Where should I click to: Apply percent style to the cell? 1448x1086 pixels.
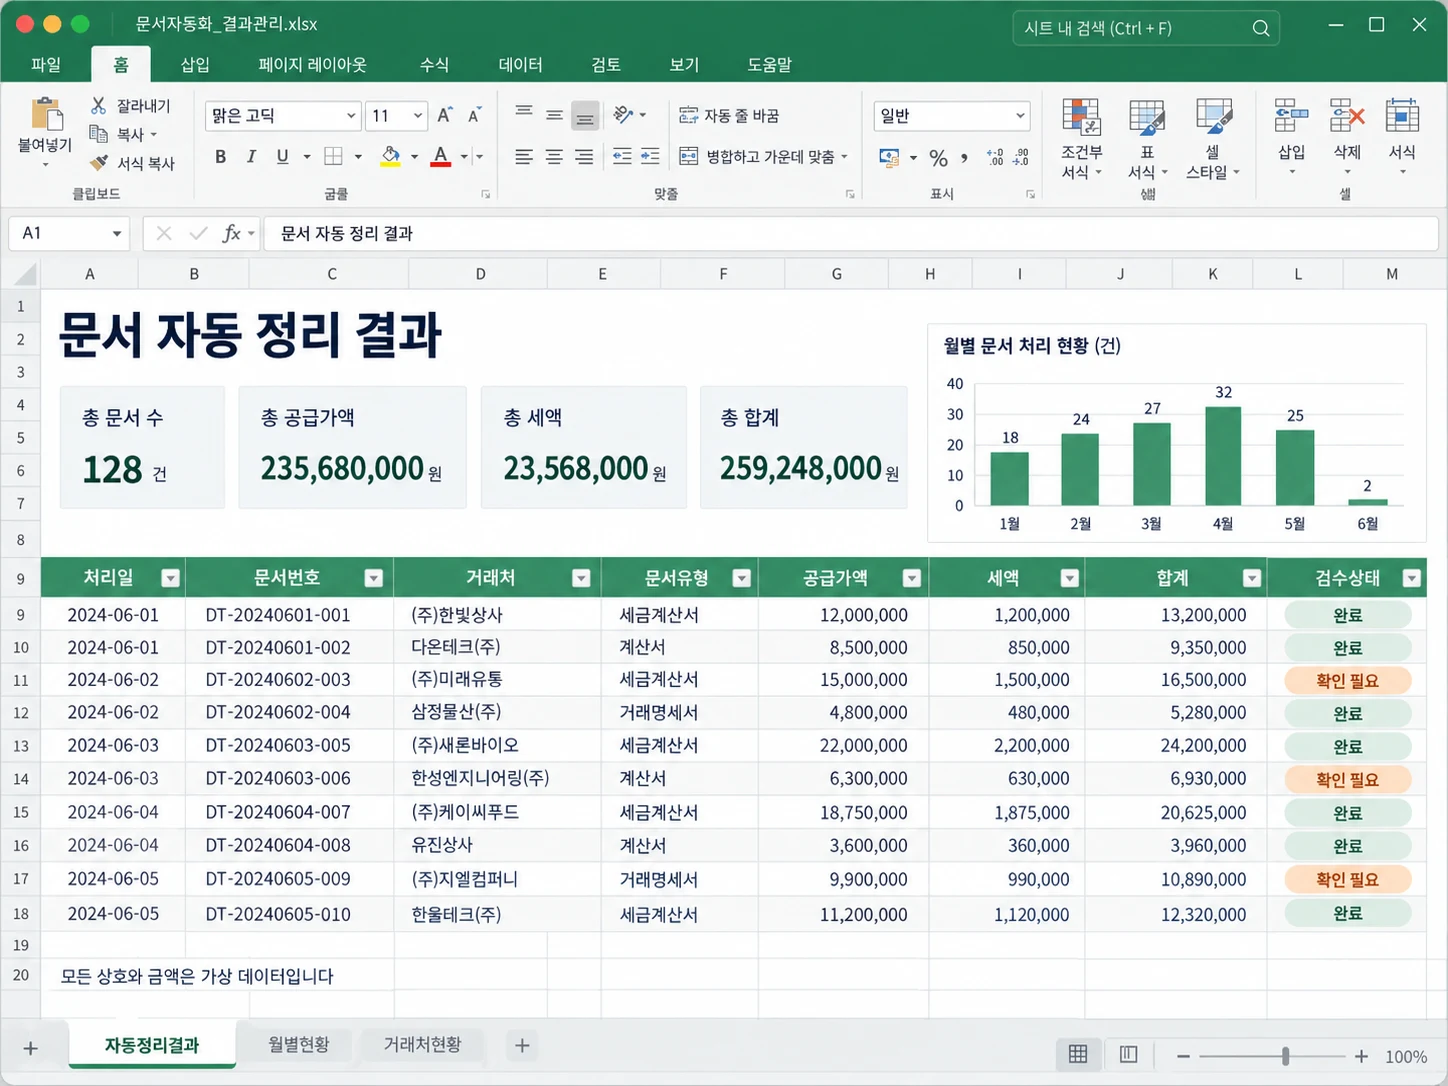(x=938, y=157)
